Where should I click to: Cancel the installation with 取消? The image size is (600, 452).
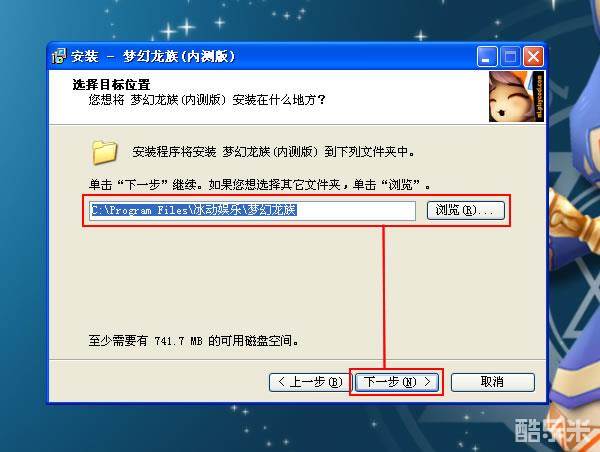click(x=492, y=382)
